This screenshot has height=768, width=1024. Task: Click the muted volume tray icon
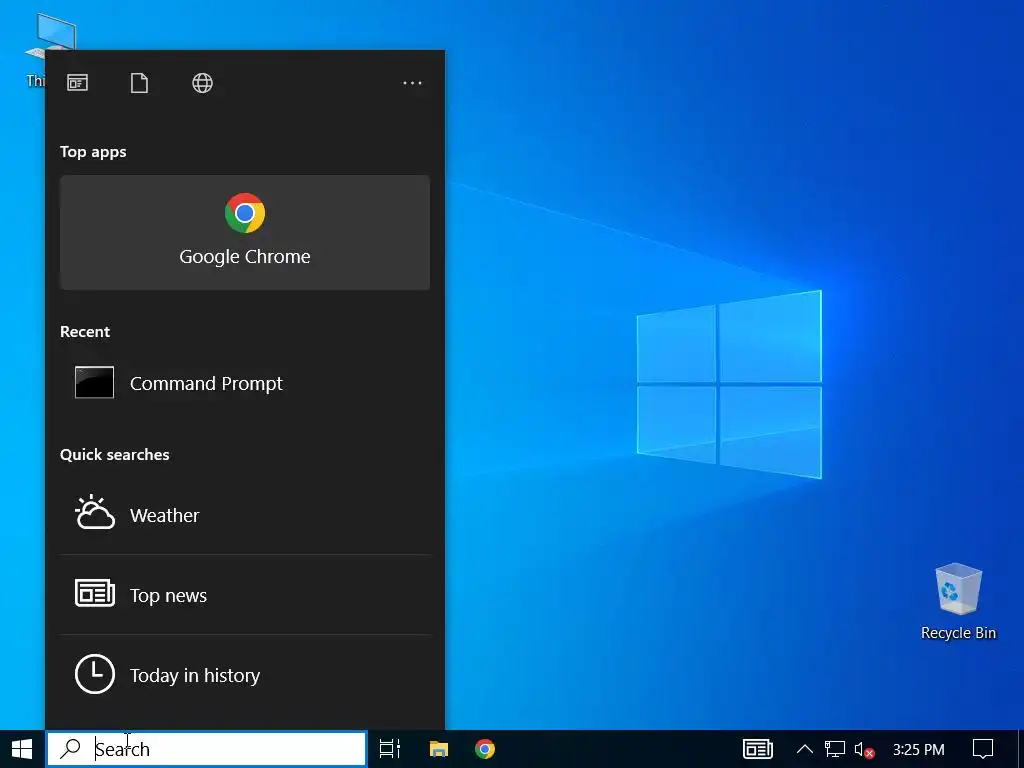[x=864, y=750]
